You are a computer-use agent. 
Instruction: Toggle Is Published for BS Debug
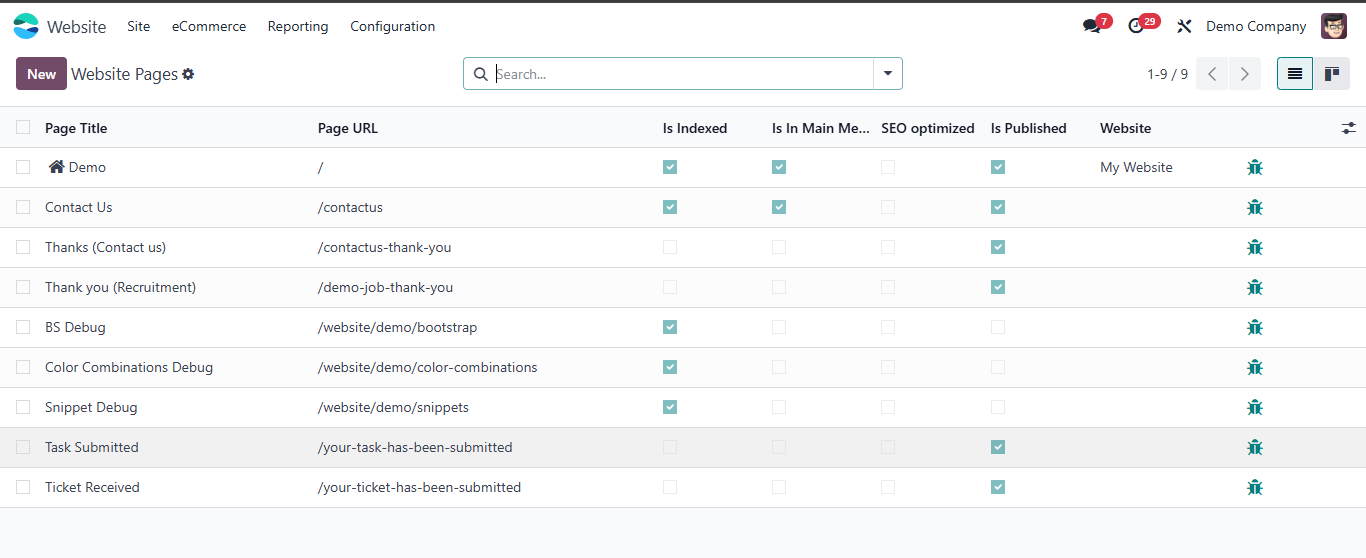(998, 327)
